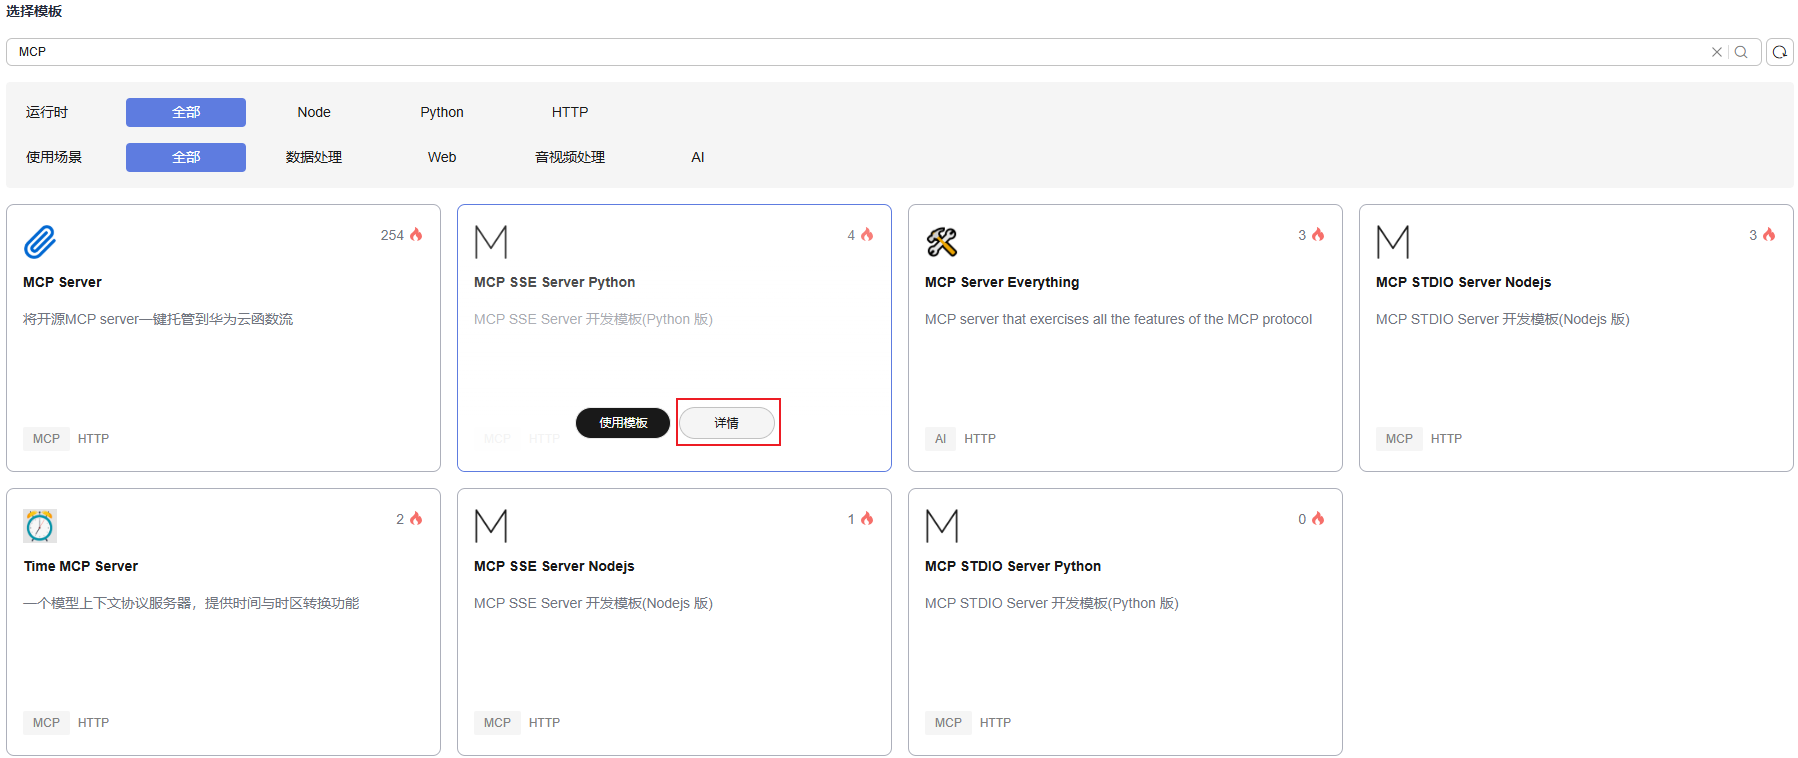Filter by AI scenario
1798x758 pixels.
(697, 157)
